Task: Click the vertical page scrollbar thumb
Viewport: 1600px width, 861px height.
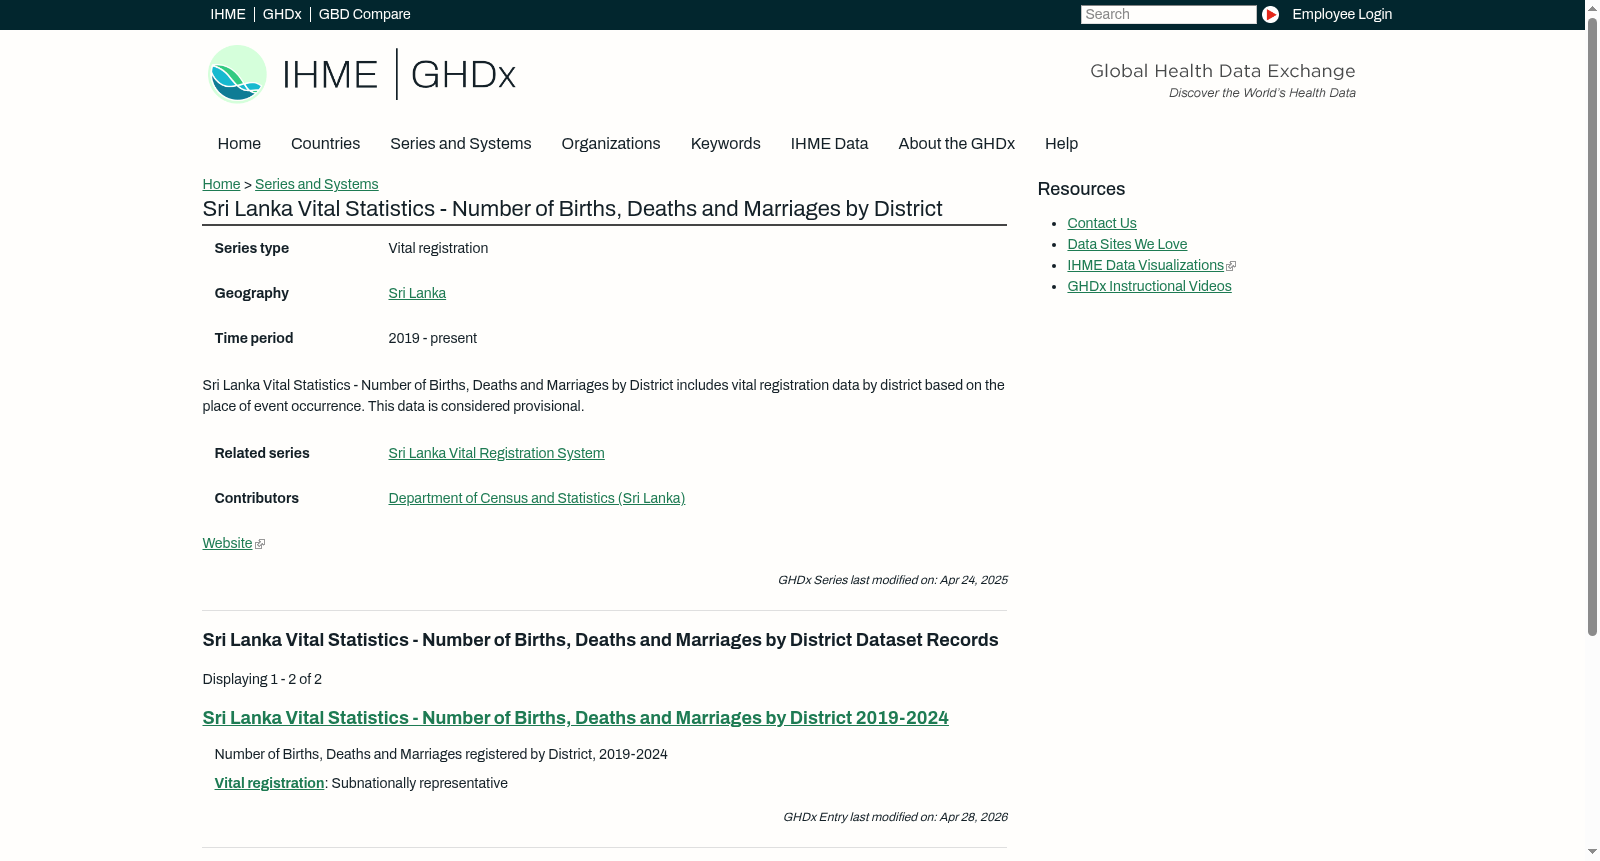Action: coord(1592,326)
